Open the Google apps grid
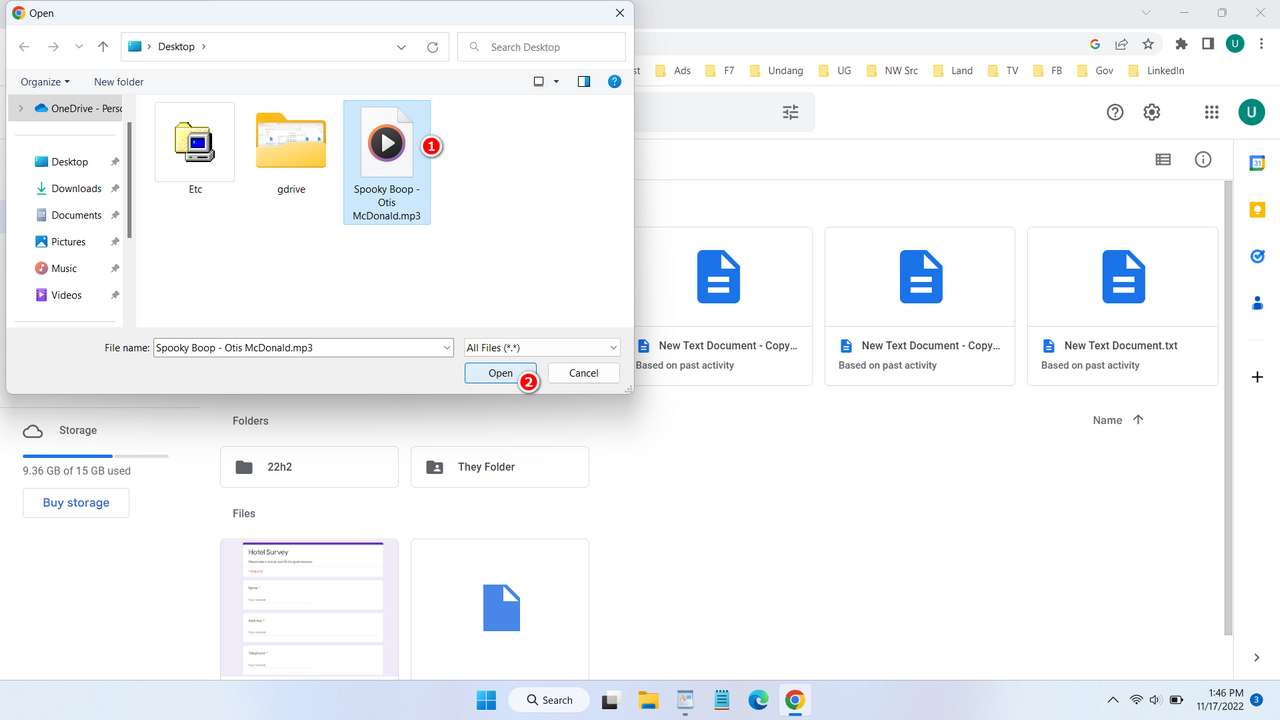Viewport: 1280px width, 720px height. tap(1211, 112)
